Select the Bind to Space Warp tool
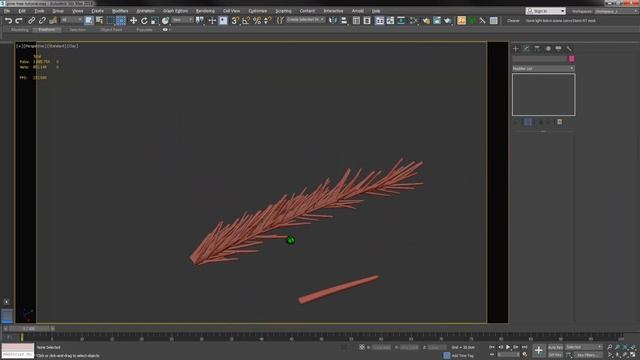This screenshot has height=360, width=640. click(53, 20)
